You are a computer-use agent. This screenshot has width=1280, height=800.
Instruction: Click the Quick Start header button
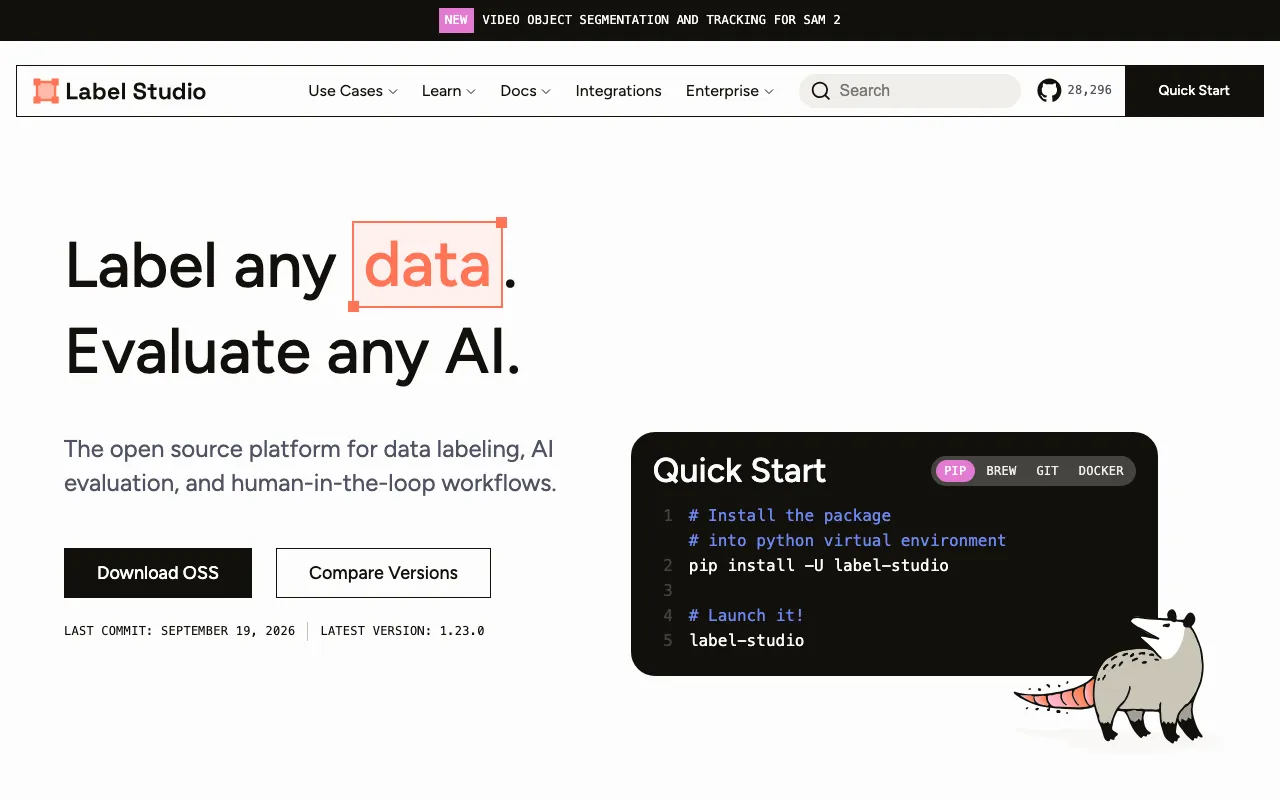[x=1194, y=91]
